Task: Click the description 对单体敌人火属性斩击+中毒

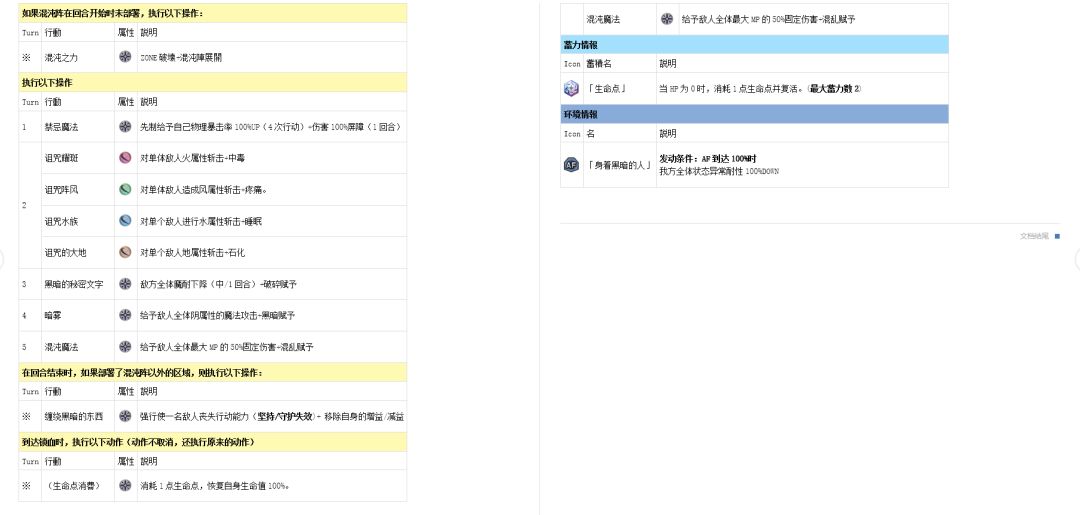Action: pyautogui.click(x=192, y=158)
